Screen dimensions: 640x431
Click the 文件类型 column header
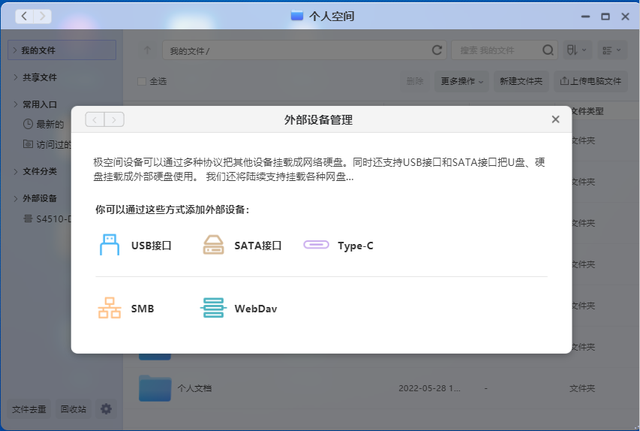pos(587,111)
